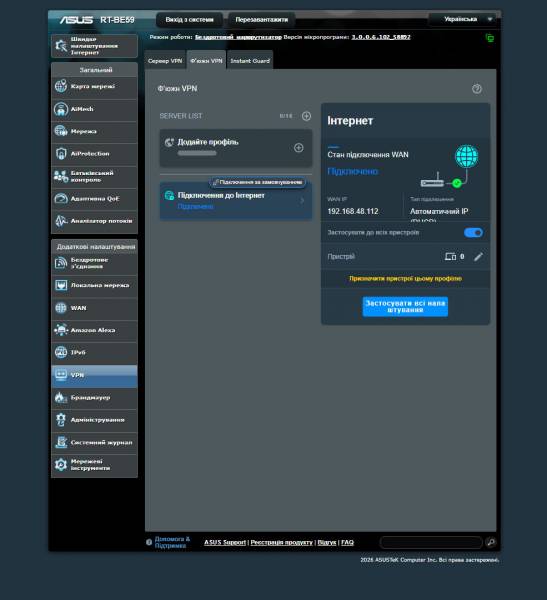Click the yellow assign devices to profile link
The width and height of the screenshot is (547, 600).
click(405, 279)
